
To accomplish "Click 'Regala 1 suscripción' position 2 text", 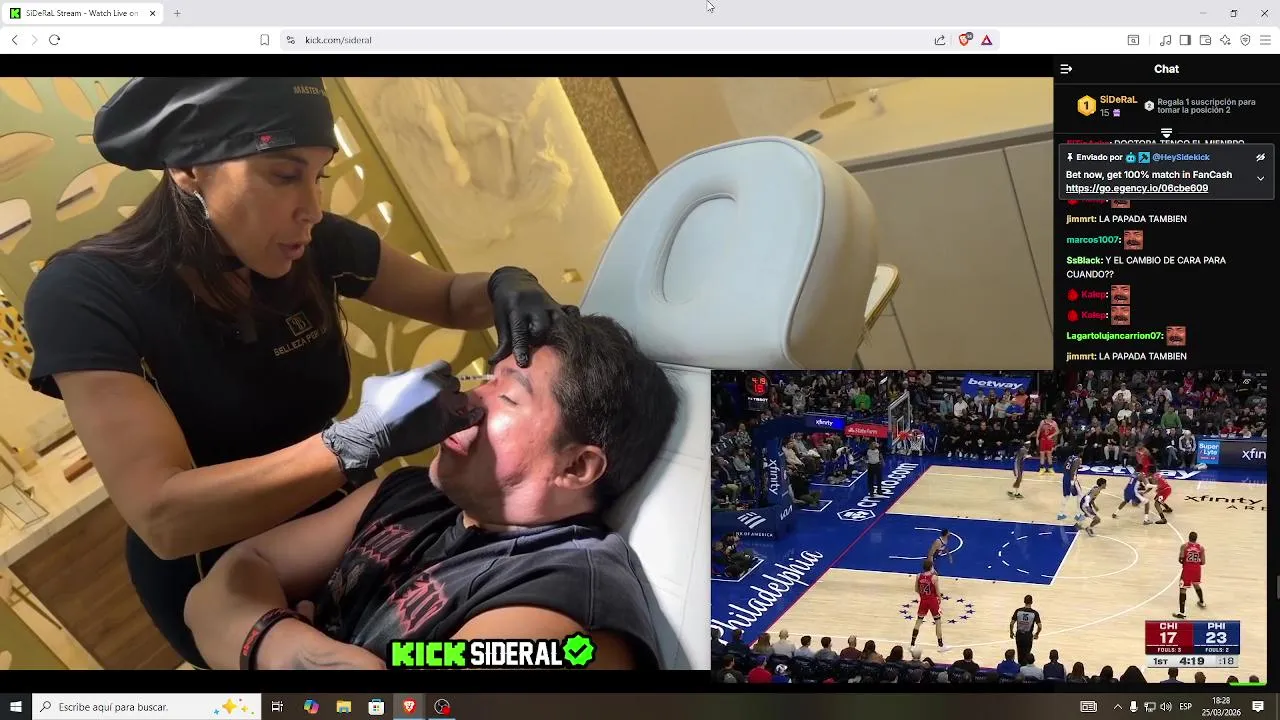I will point(1206,106).
